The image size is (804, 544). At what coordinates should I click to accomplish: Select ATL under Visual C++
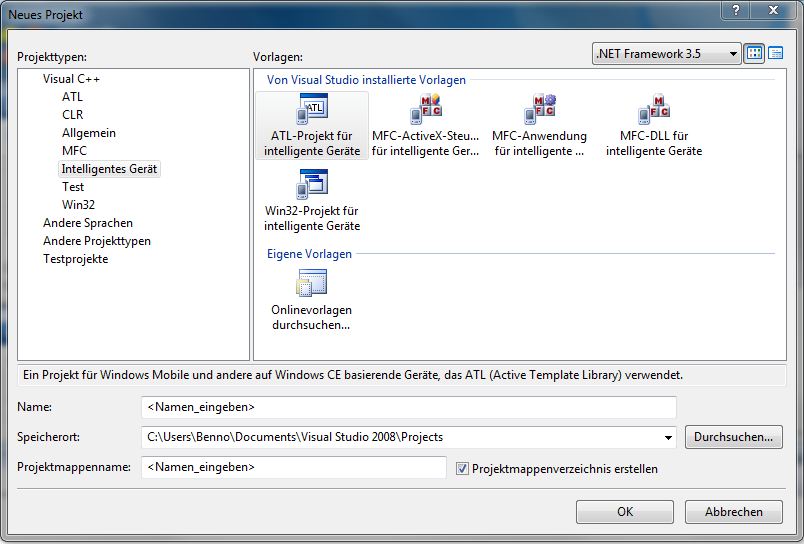pyautogui.click(x=72, y=97)
